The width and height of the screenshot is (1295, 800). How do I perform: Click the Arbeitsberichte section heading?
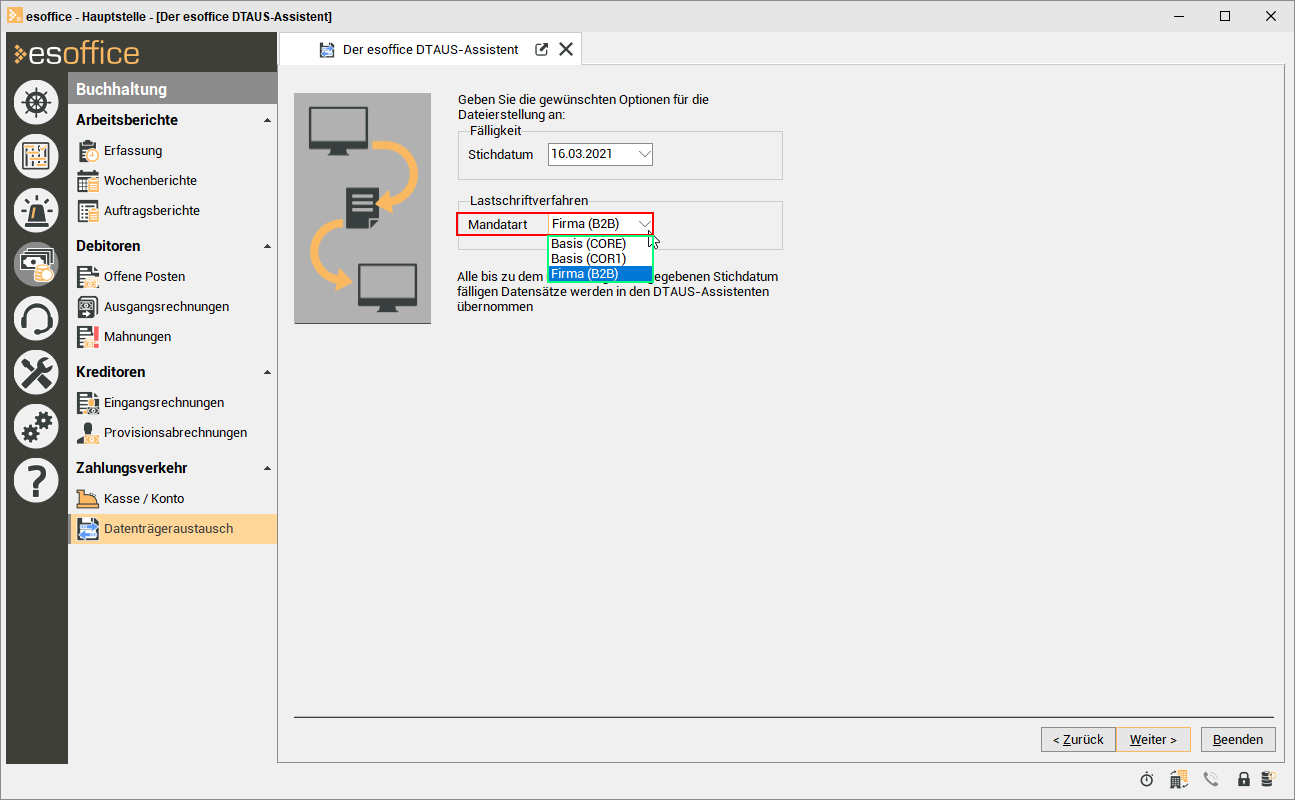point(127,120)
